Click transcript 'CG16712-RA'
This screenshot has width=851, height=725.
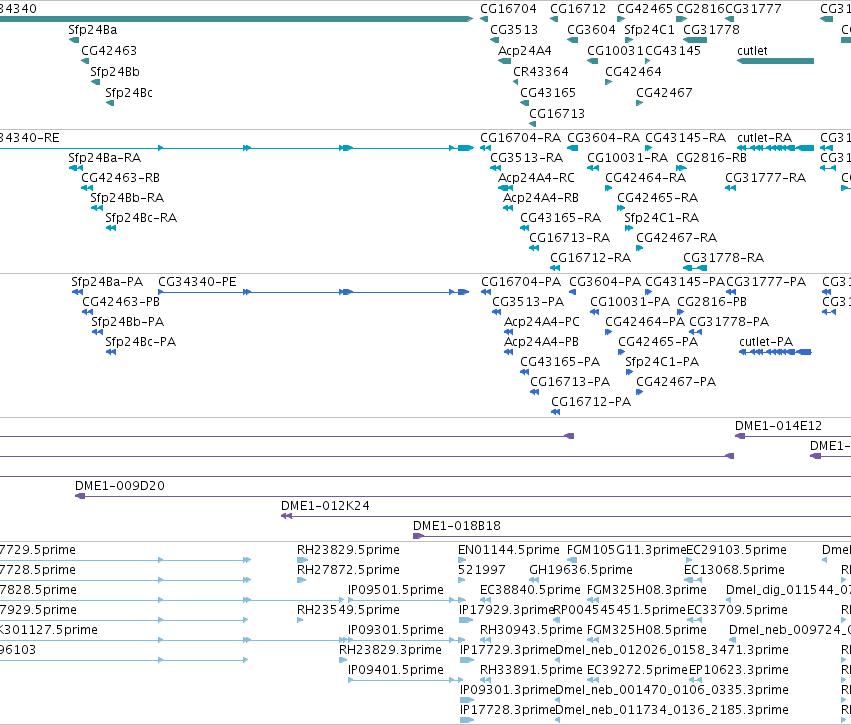tap(590, 258)
